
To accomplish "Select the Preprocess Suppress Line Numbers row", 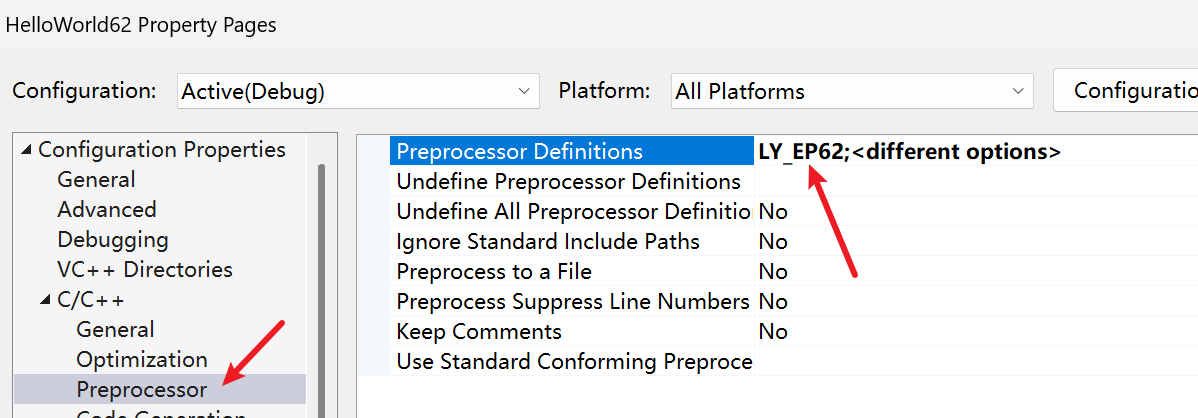I will 572,302.
